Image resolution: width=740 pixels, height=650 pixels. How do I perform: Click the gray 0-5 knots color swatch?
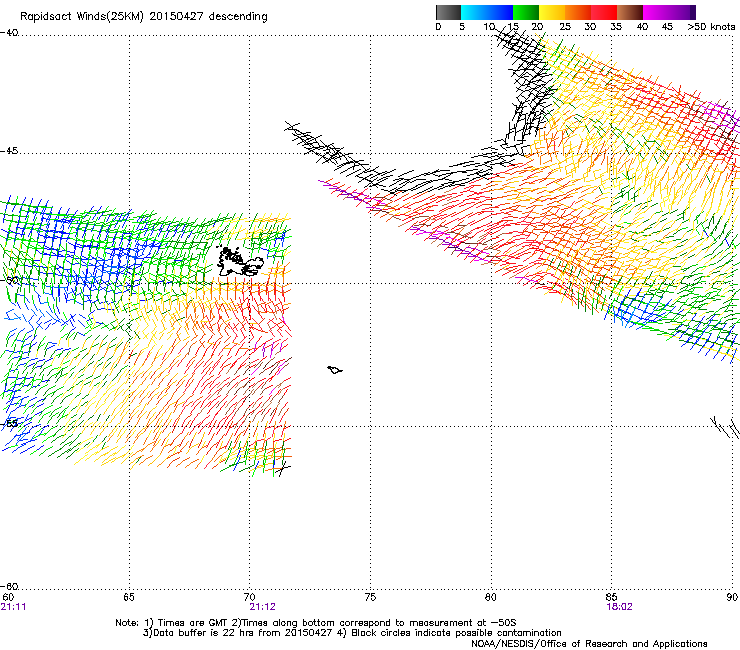448,12
